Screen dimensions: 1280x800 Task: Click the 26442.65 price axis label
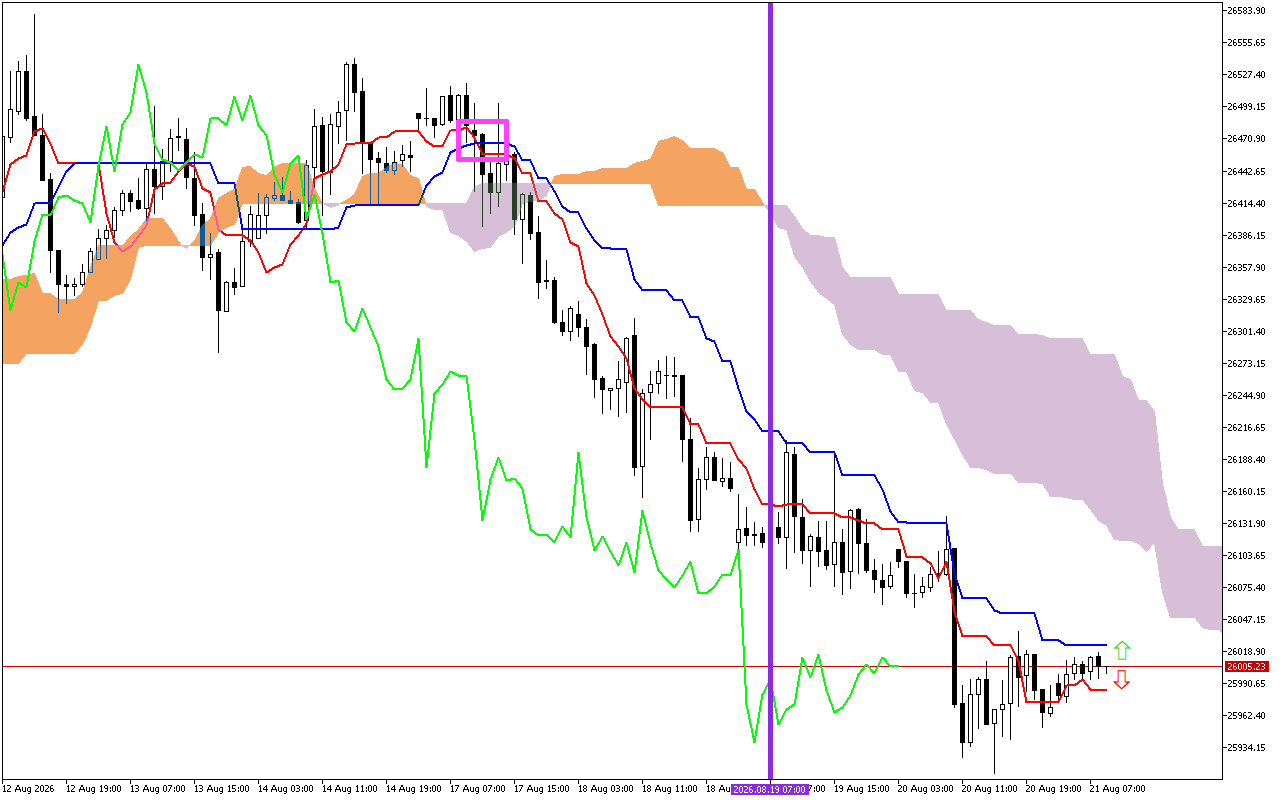tap(1246, 171)
